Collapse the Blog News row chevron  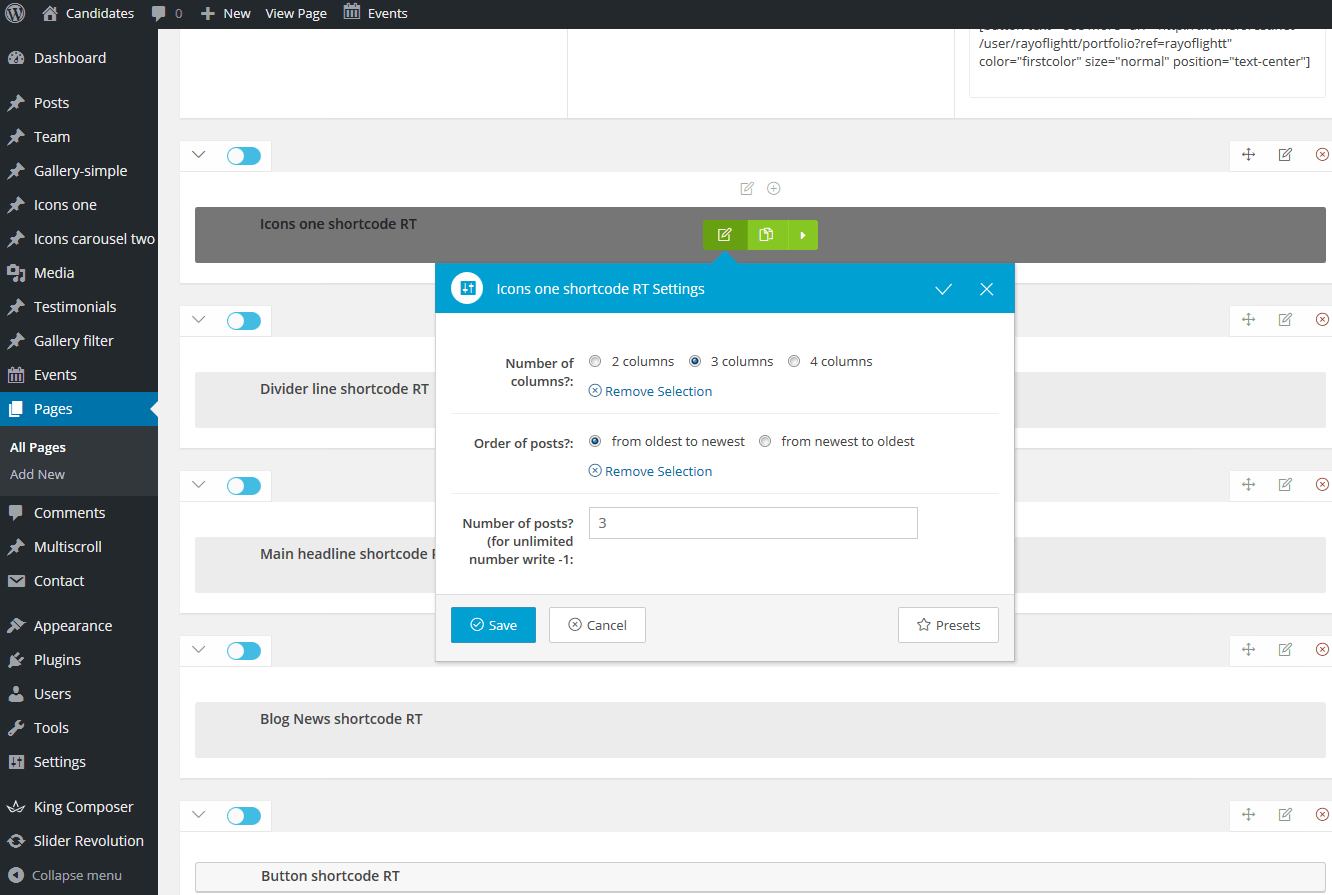coord(198,650)
